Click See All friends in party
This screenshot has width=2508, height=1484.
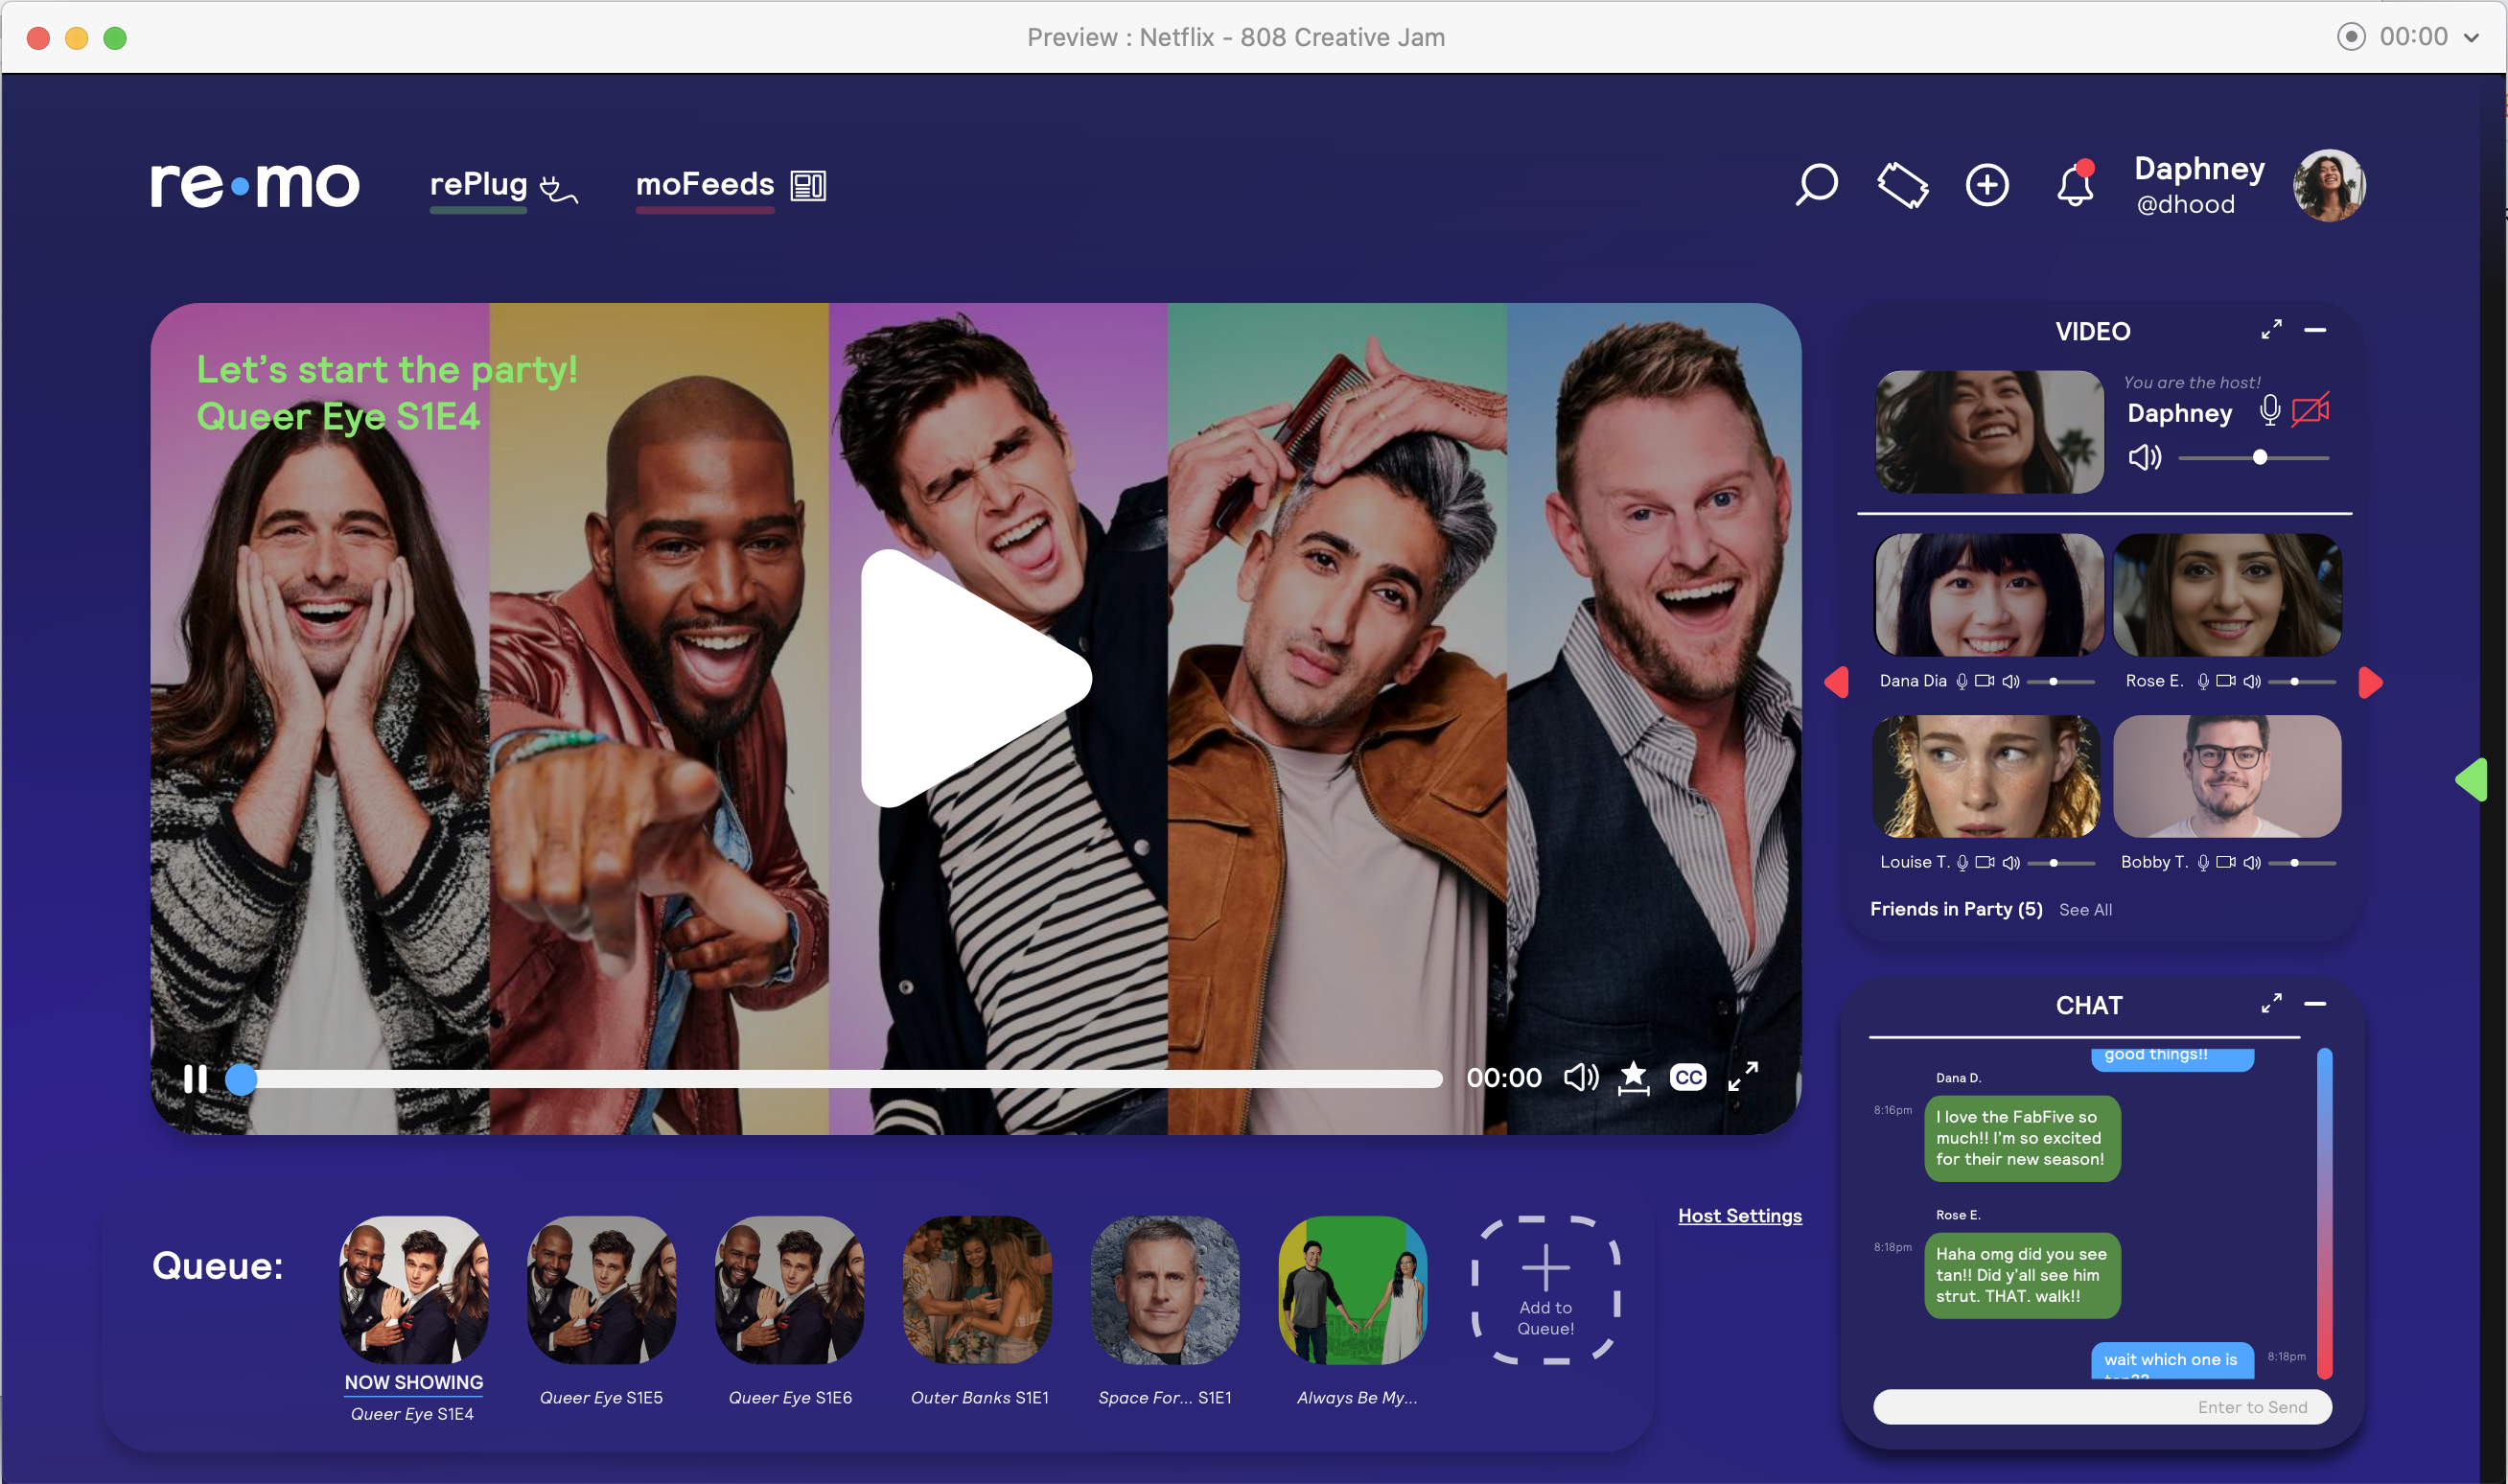2085,910
